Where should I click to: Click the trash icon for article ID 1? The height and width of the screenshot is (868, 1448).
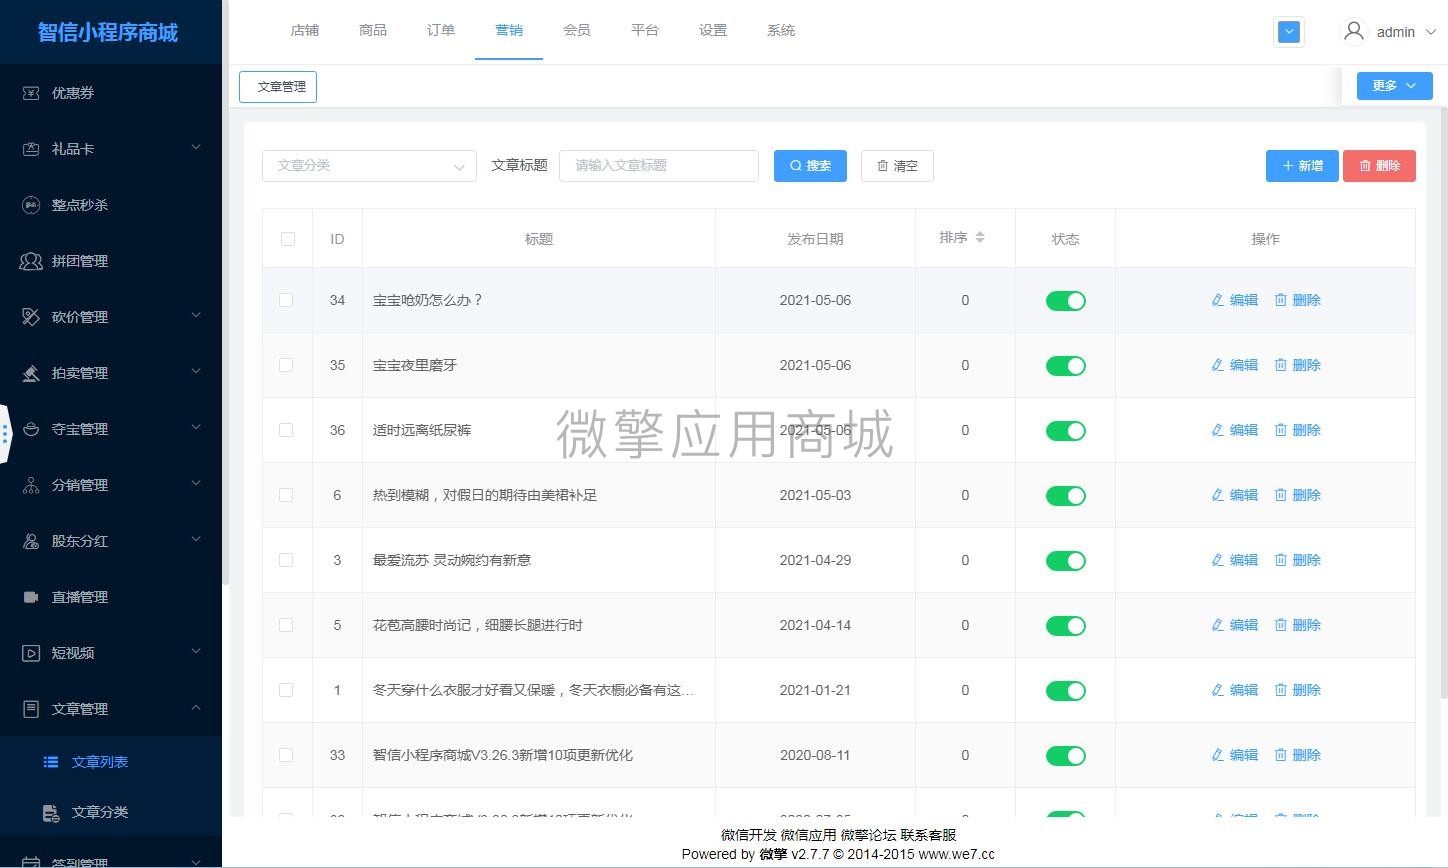pos(1280,690)
